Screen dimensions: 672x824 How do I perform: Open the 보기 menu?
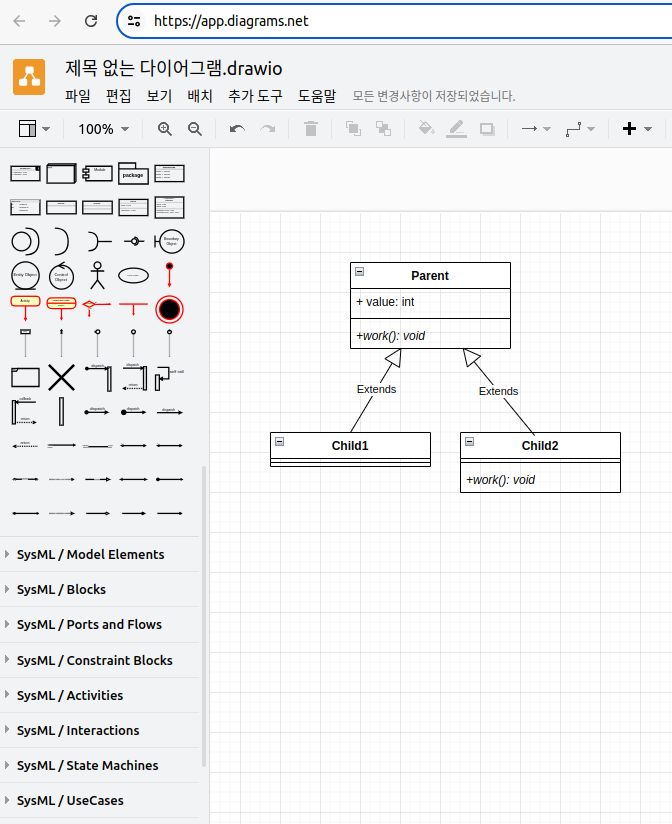coord(159,96)
